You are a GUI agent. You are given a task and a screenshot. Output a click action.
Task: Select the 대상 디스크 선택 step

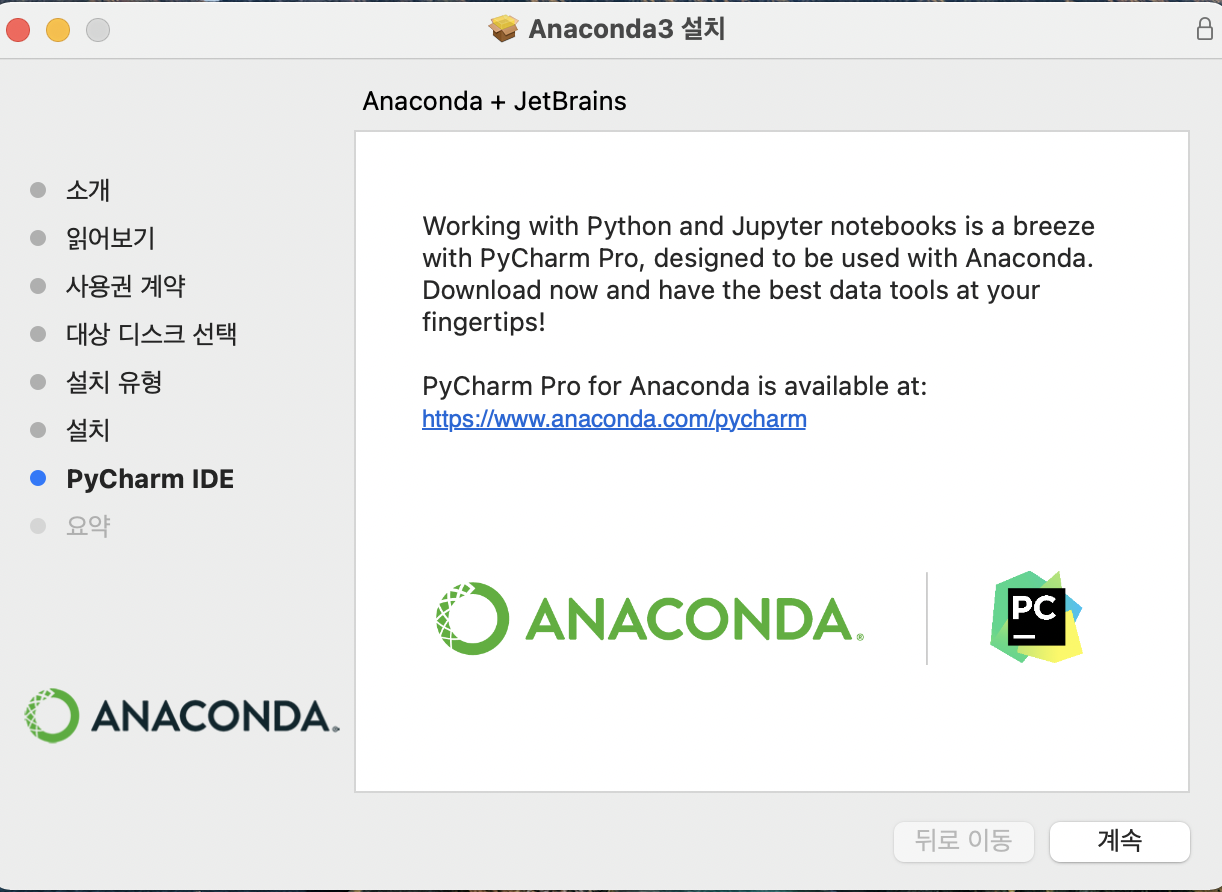tap(151, 333)
